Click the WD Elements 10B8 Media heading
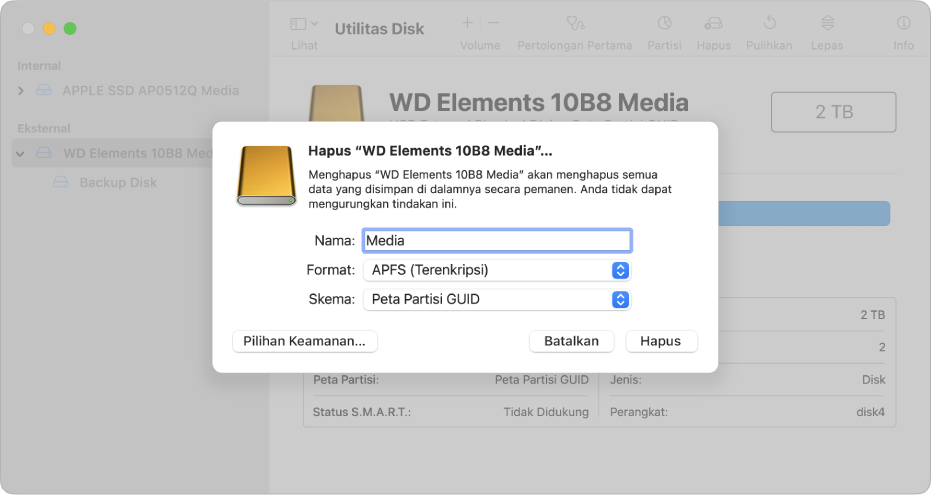The height and width of the screenshot is (495, 931). pos(539,103)
